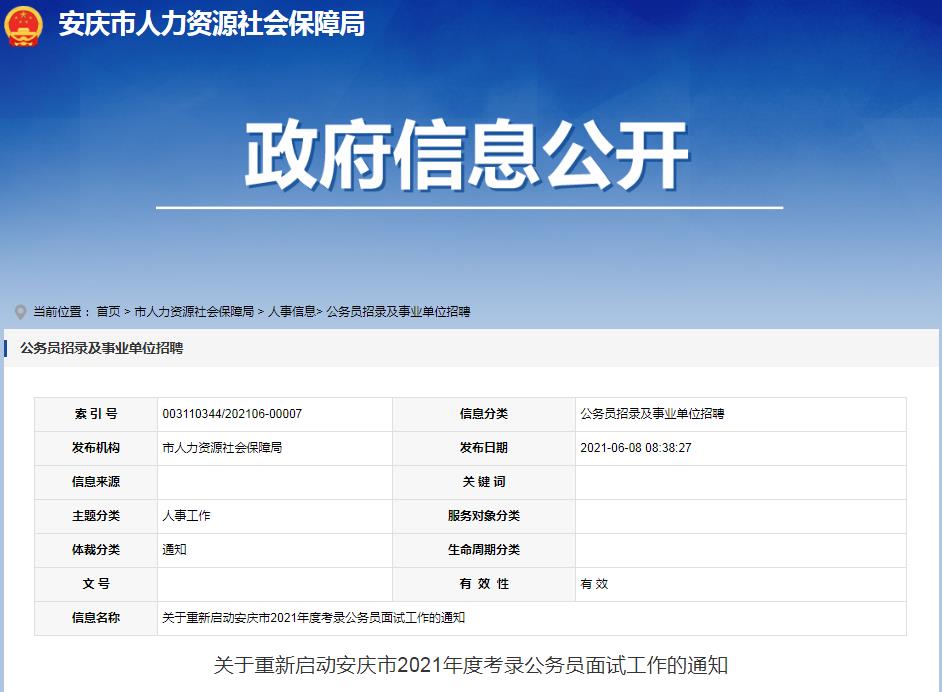Click the location pin icon by breadcrumb
This screenshot has height=692, width=942.
pyautogui.click(x=19, y=312)
